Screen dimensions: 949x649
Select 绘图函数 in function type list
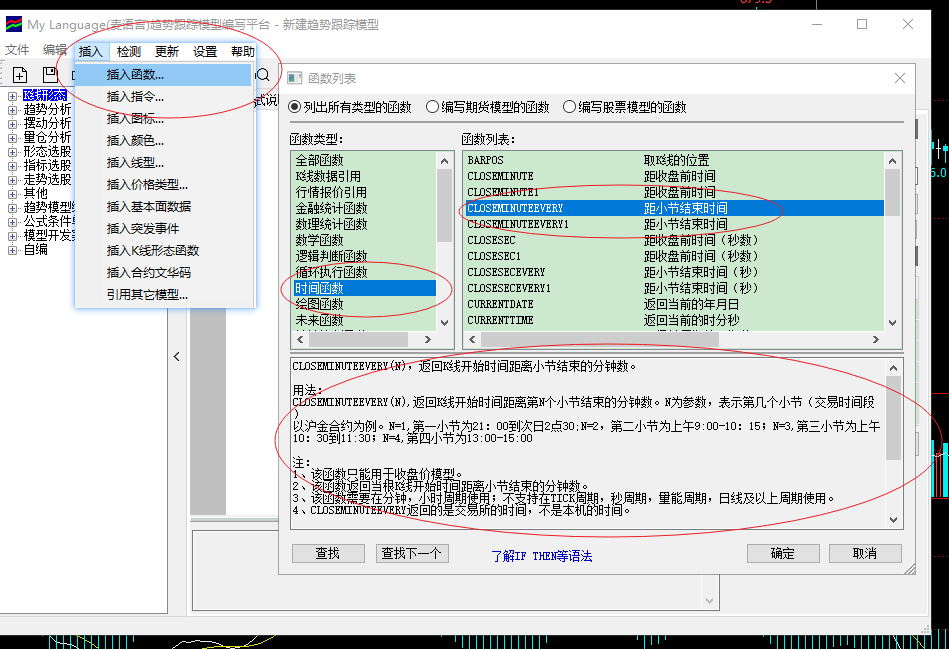tap(319, 304)
